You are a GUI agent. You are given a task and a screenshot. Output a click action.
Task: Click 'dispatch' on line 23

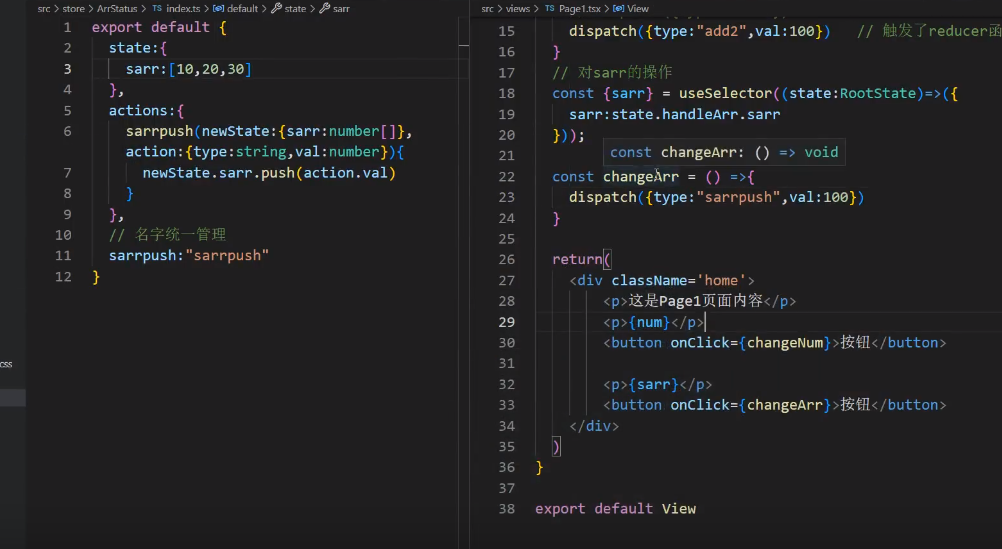603,197
